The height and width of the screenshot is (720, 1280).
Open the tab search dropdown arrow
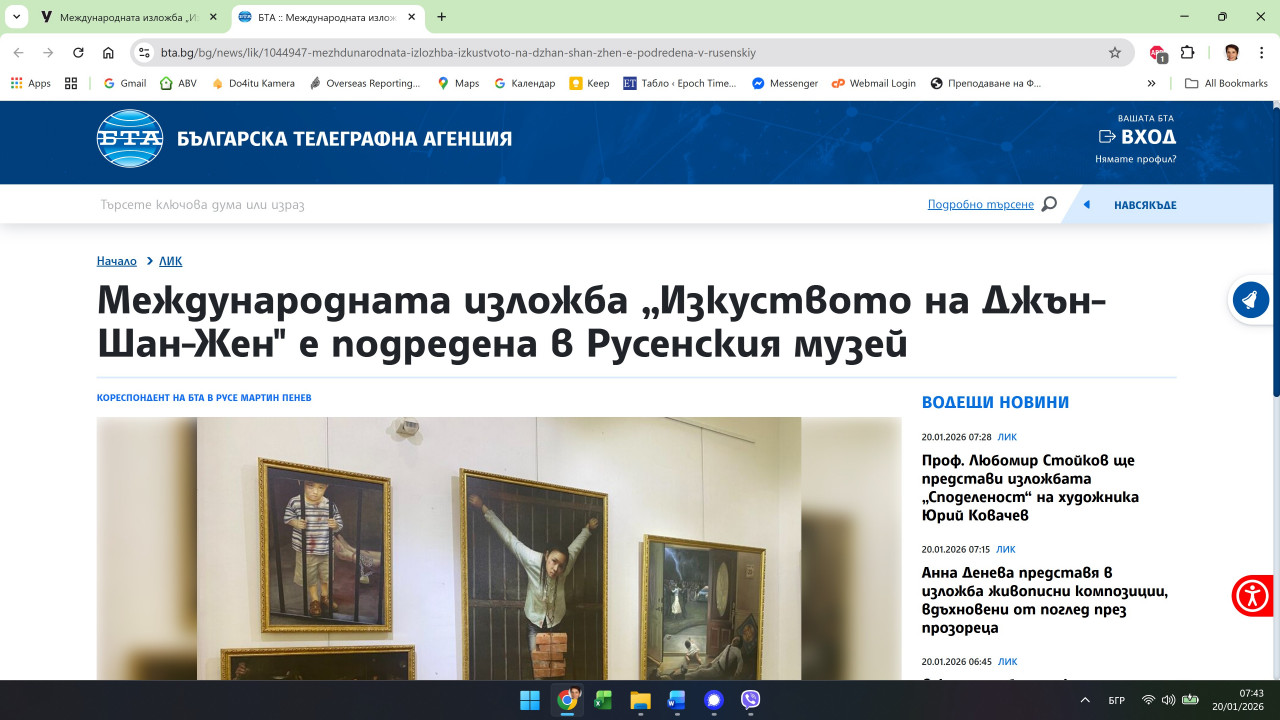click(17, 17)
